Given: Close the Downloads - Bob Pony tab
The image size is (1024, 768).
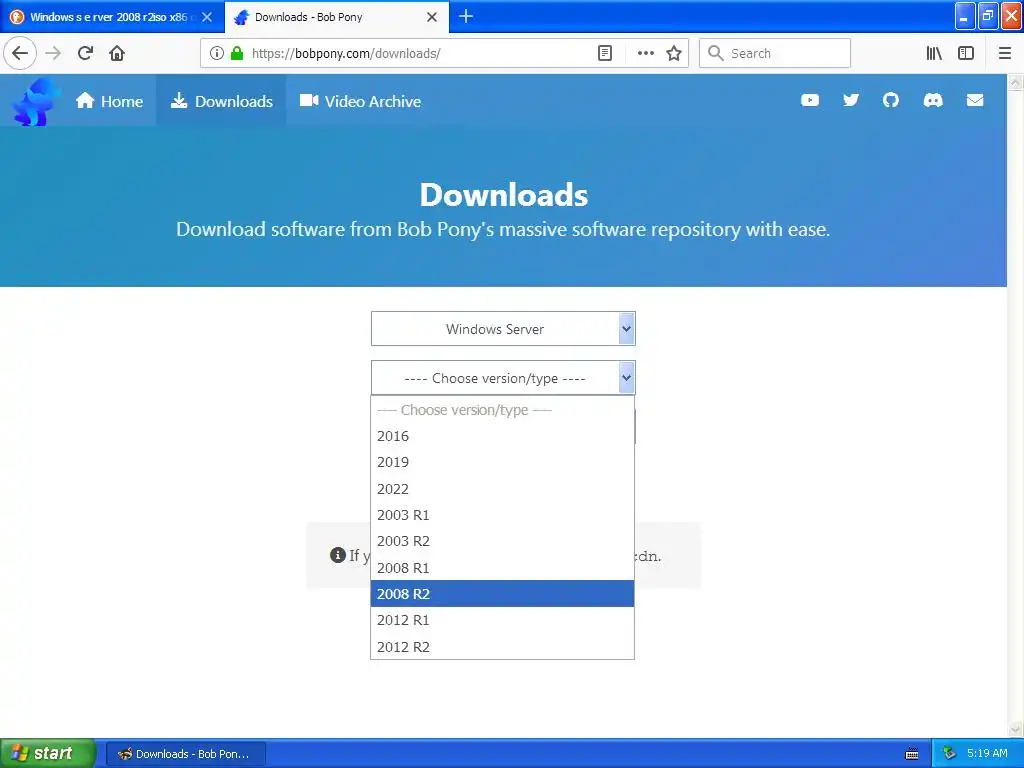Looking at the screenshot, I should tap(432, 17).
